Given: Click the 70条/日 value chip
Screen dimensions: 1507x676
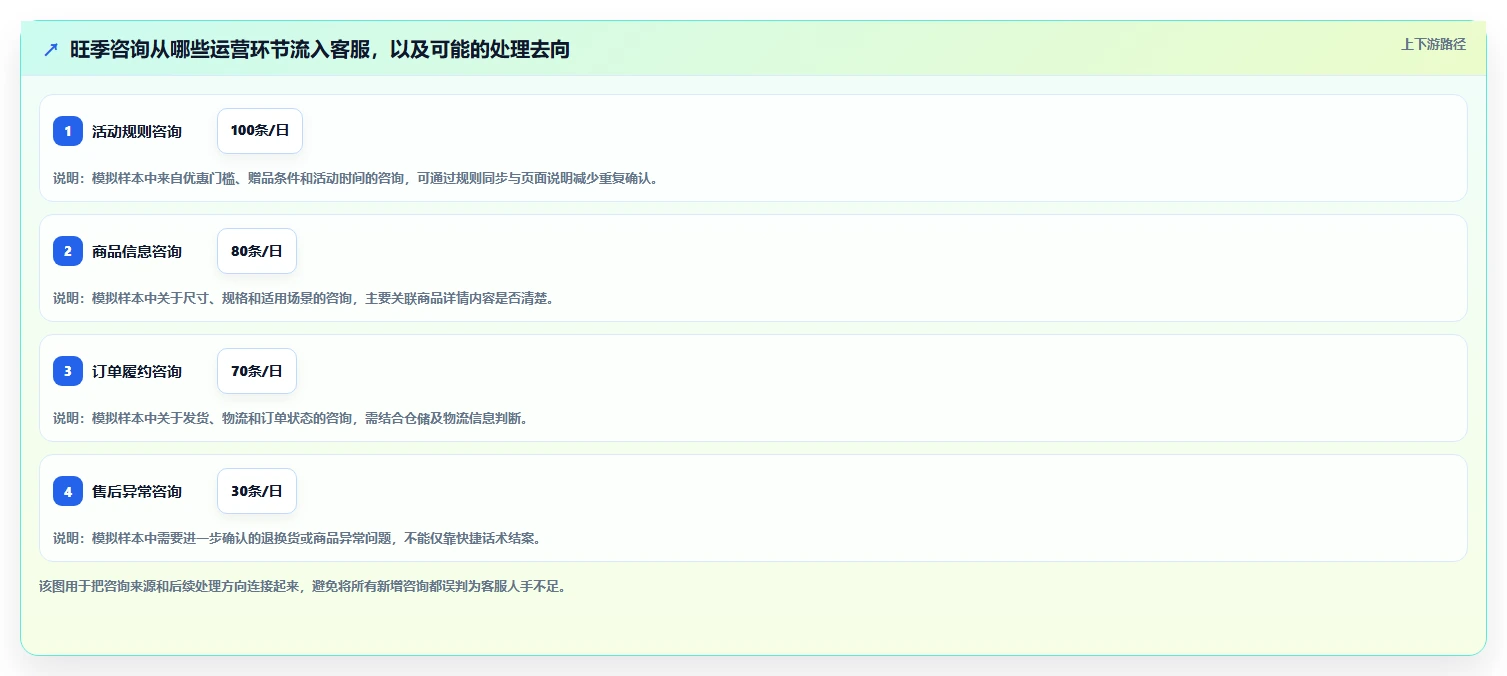Looking at the screenshot, I should click(x=257, y=371).
